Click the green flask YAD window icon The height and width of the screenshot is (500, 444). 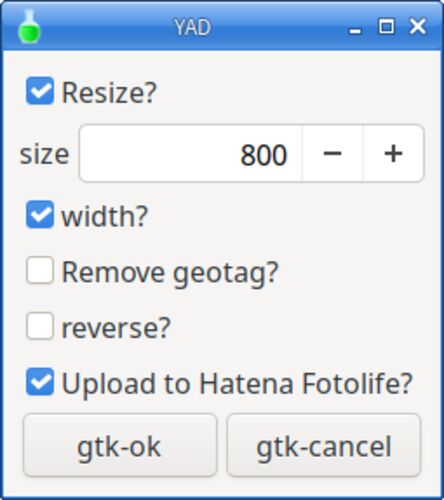point(29,27)
